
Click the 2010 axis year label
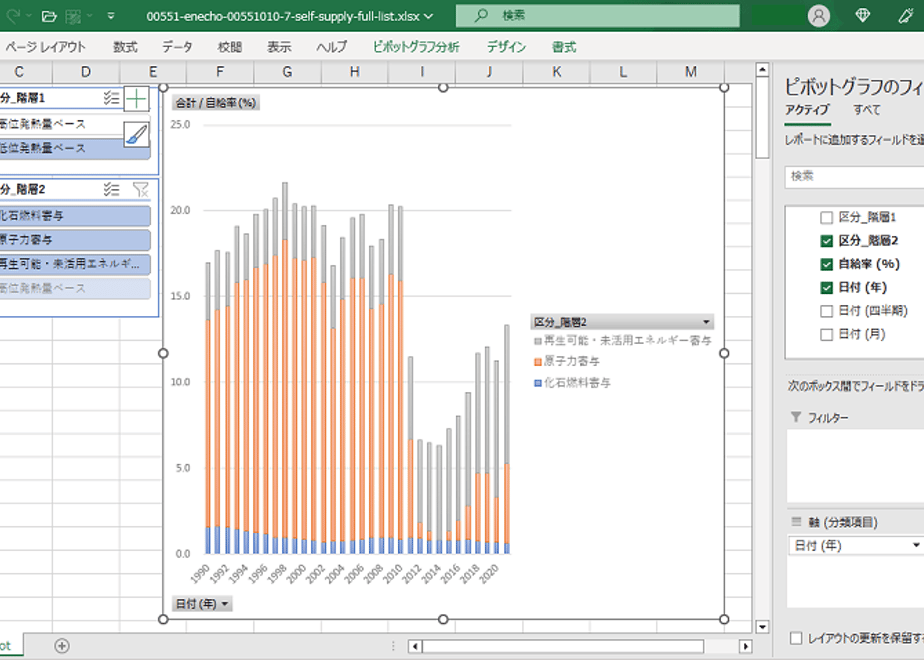[x=392, y=573]
